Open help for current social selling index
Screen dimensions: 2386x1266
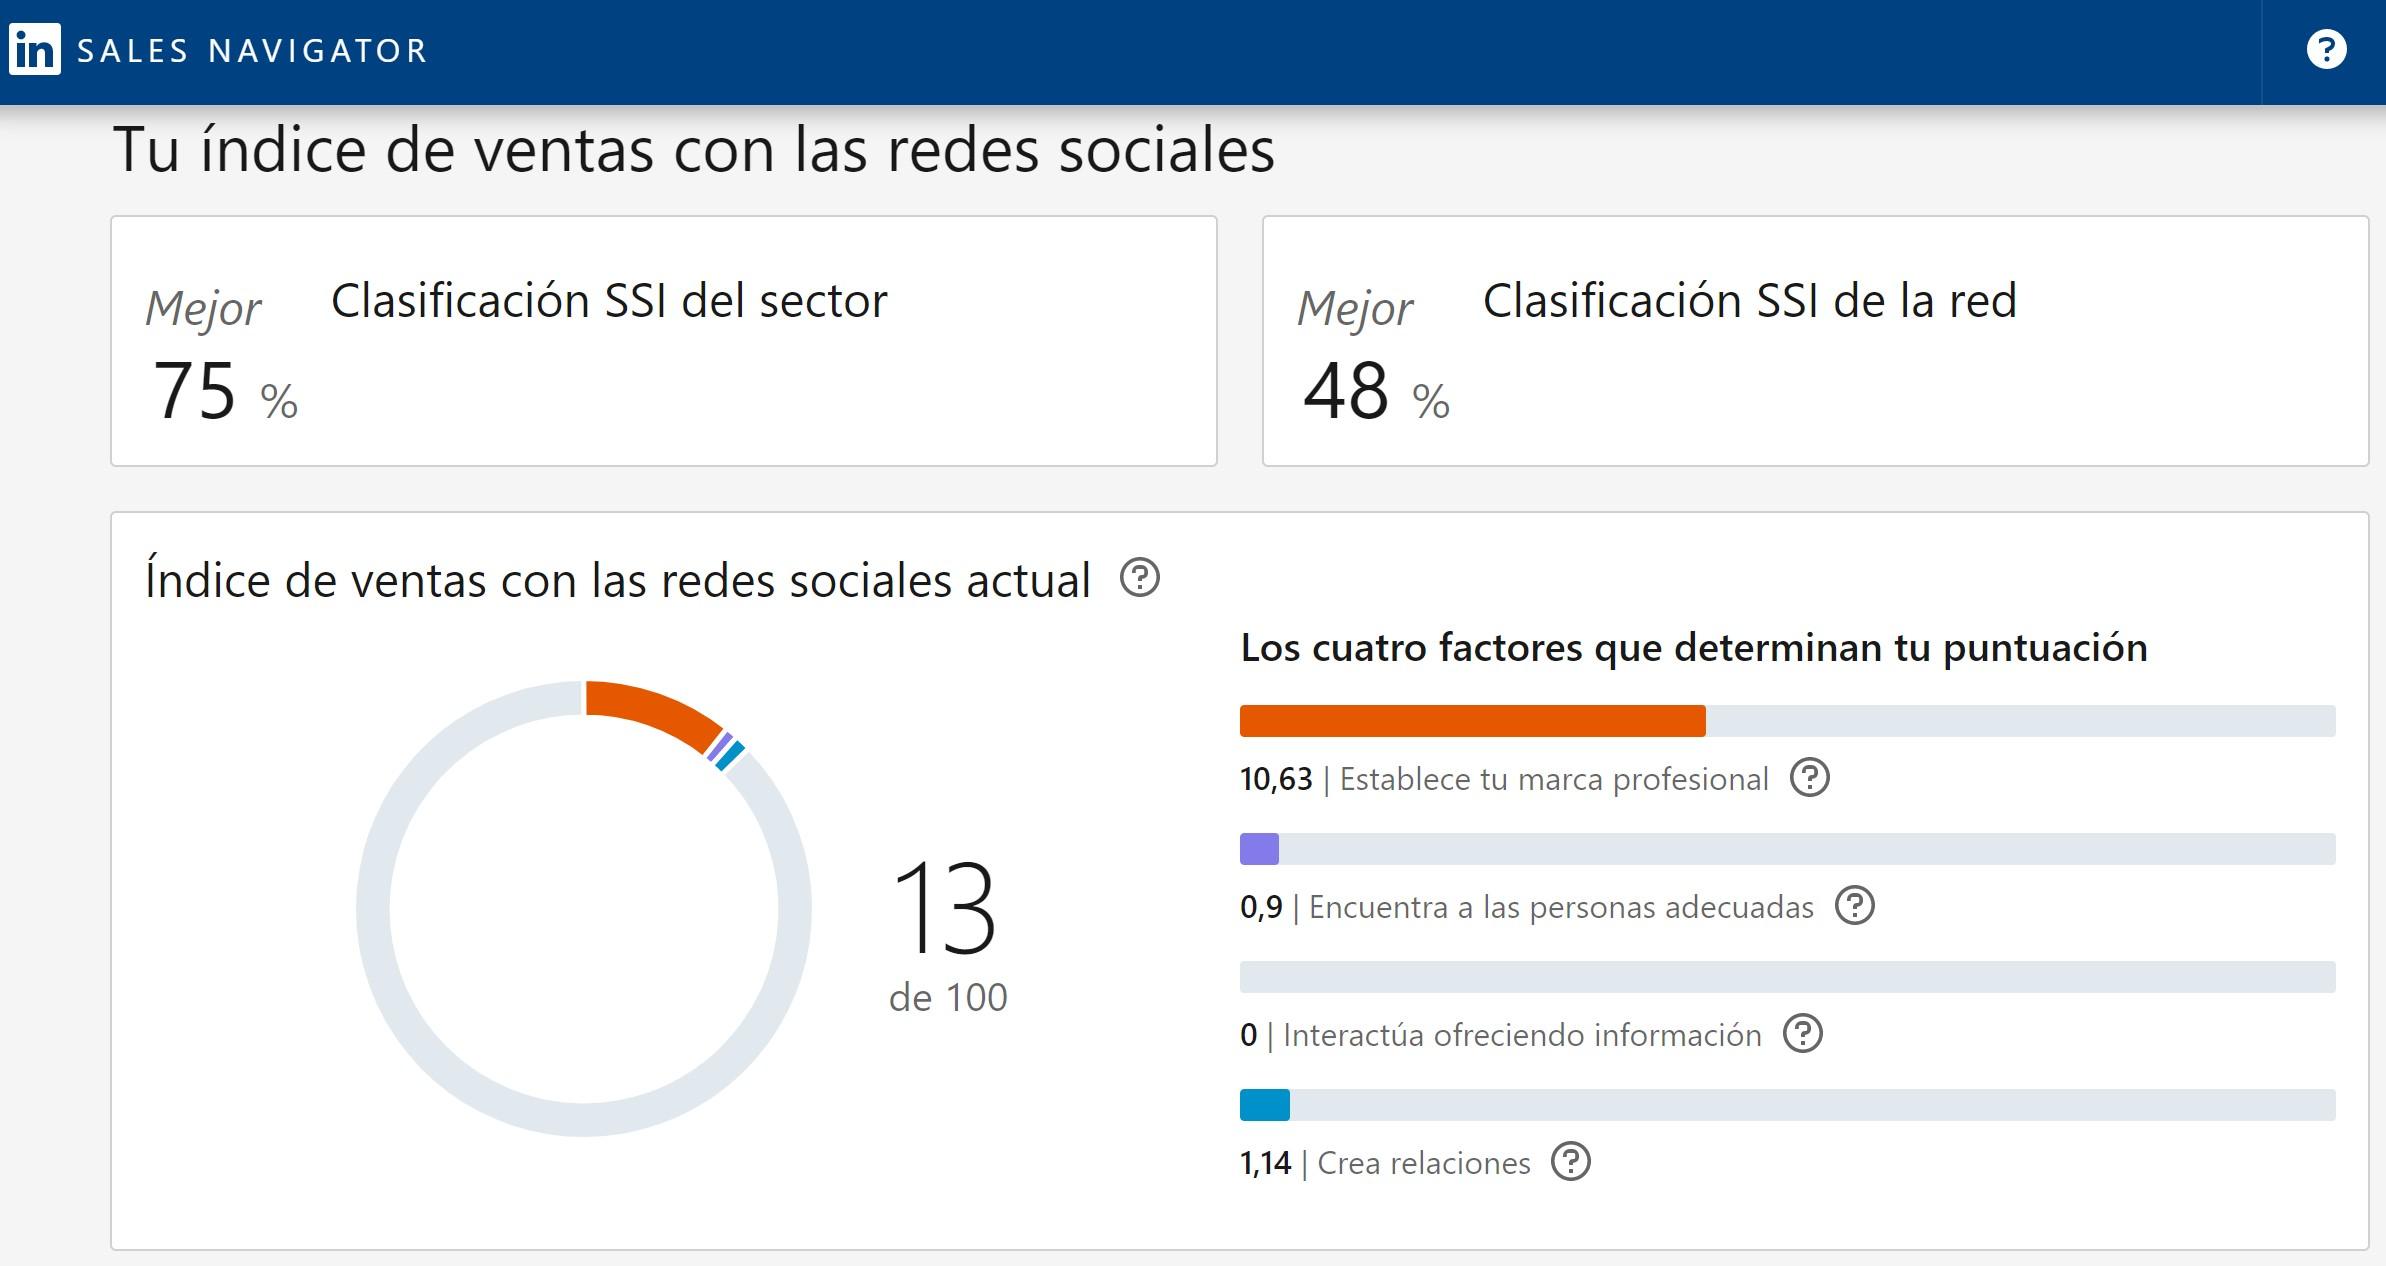point(1139,578)
